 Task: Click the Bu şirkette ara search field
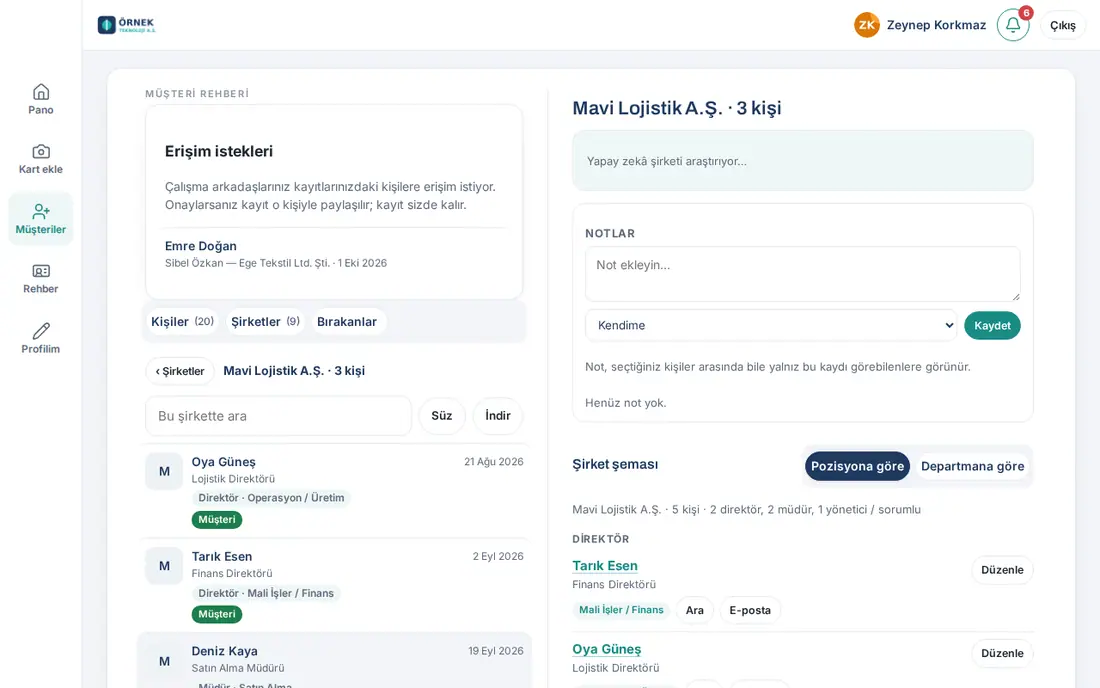pyautogui.click(x=279, y=416)
